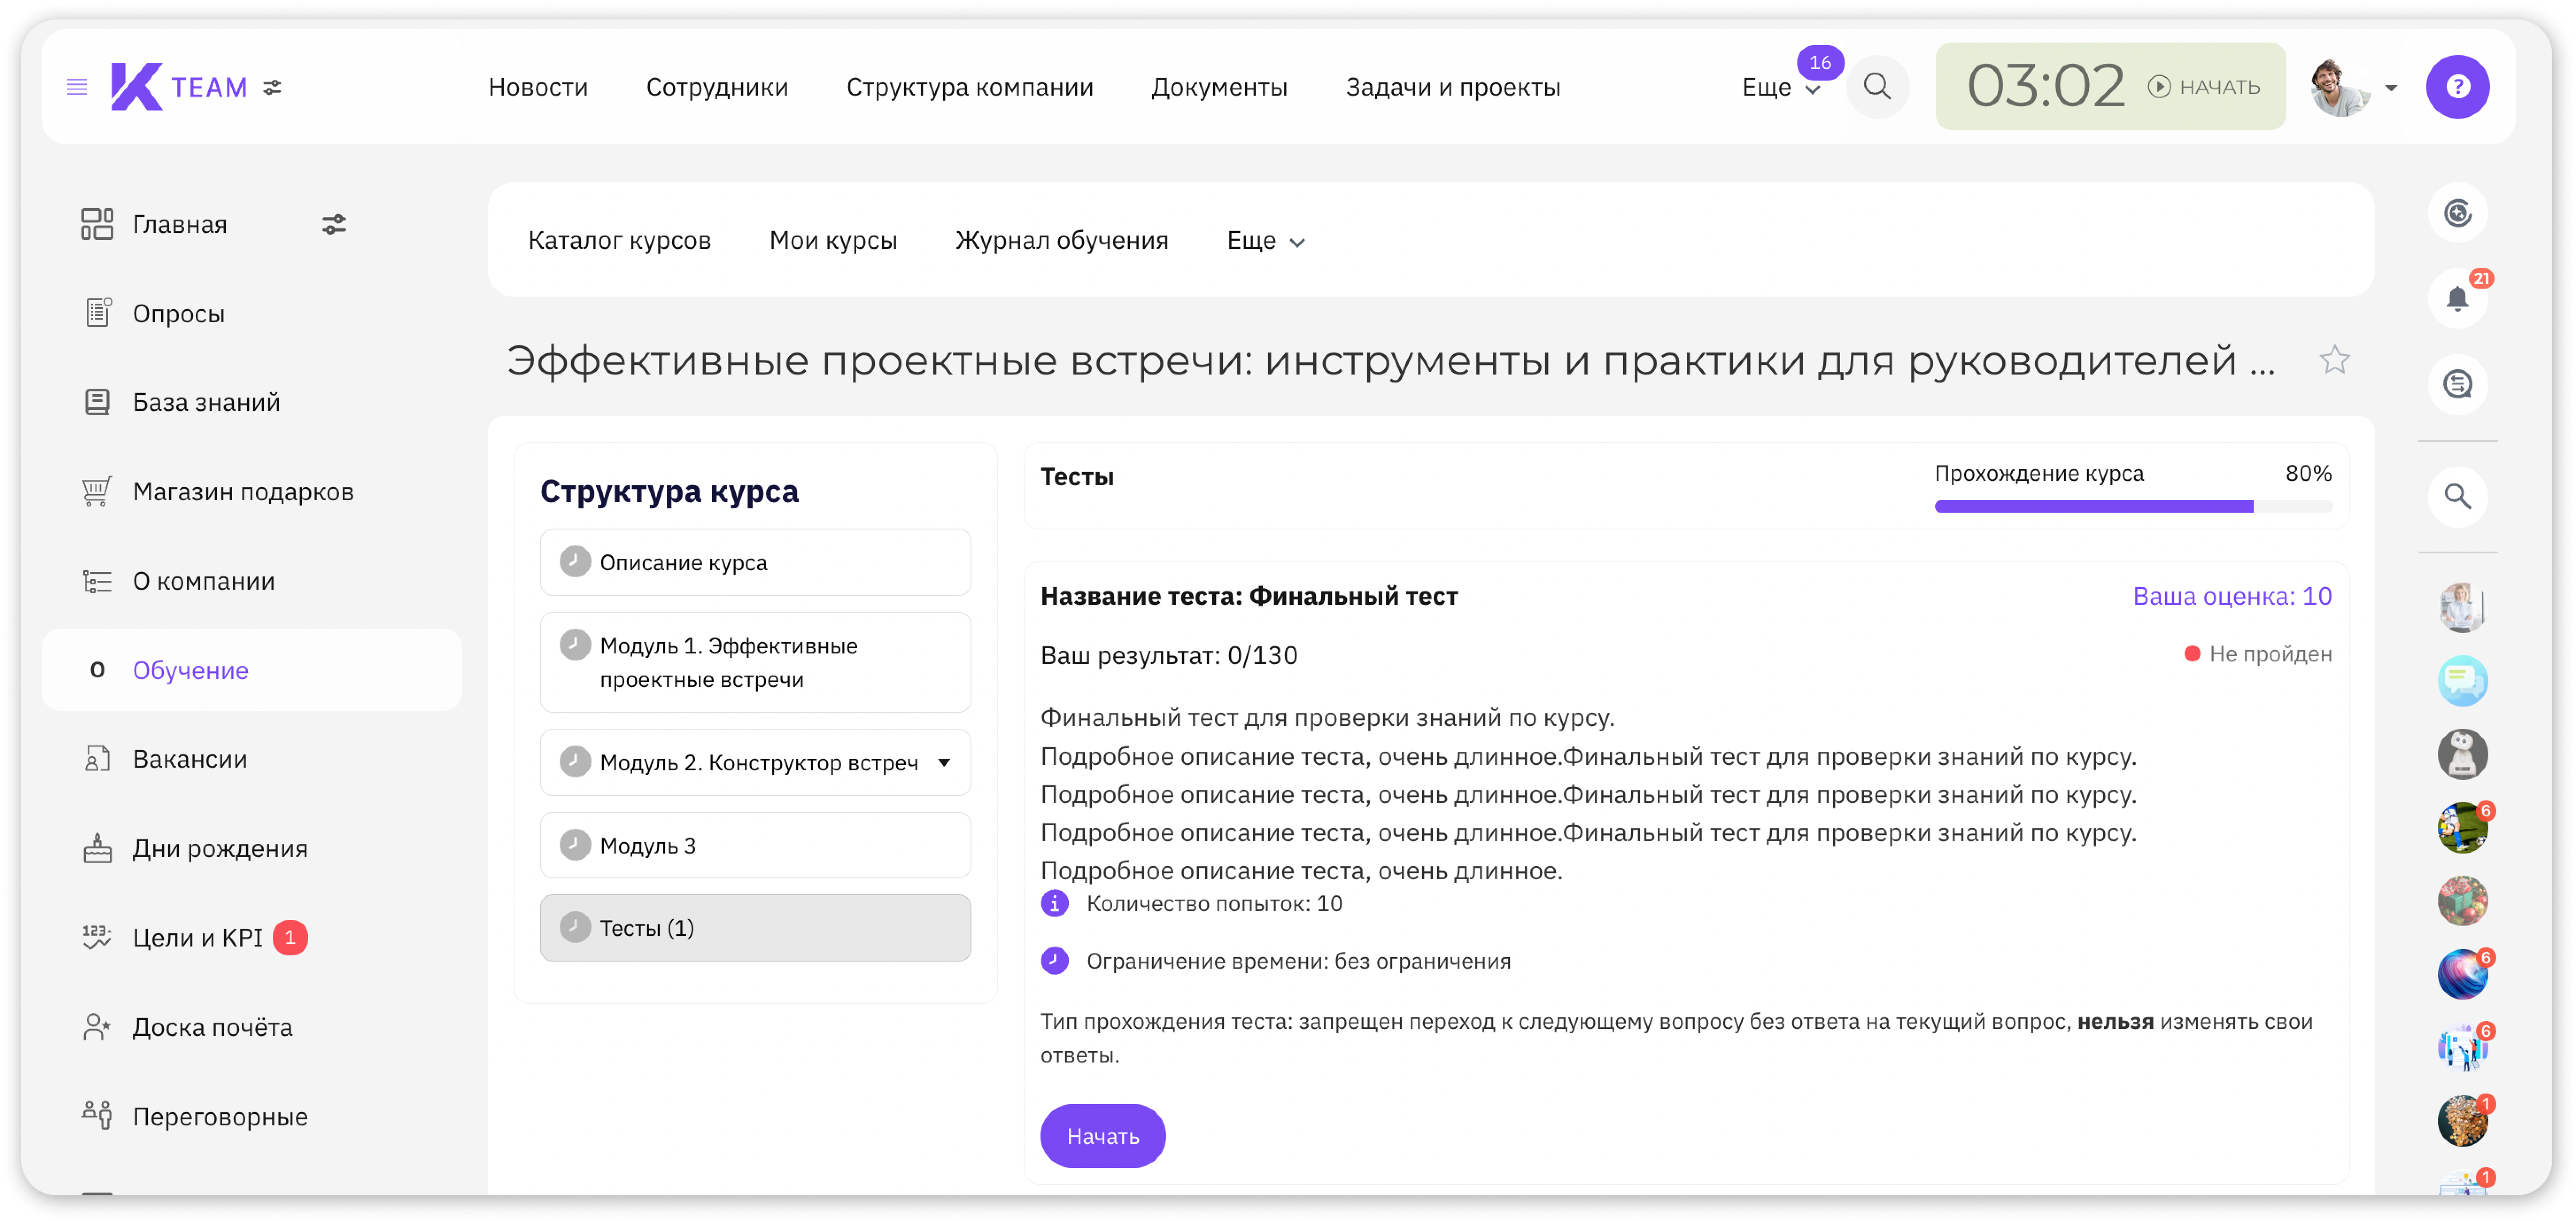Switch to Каталог курсов tab

619,240
